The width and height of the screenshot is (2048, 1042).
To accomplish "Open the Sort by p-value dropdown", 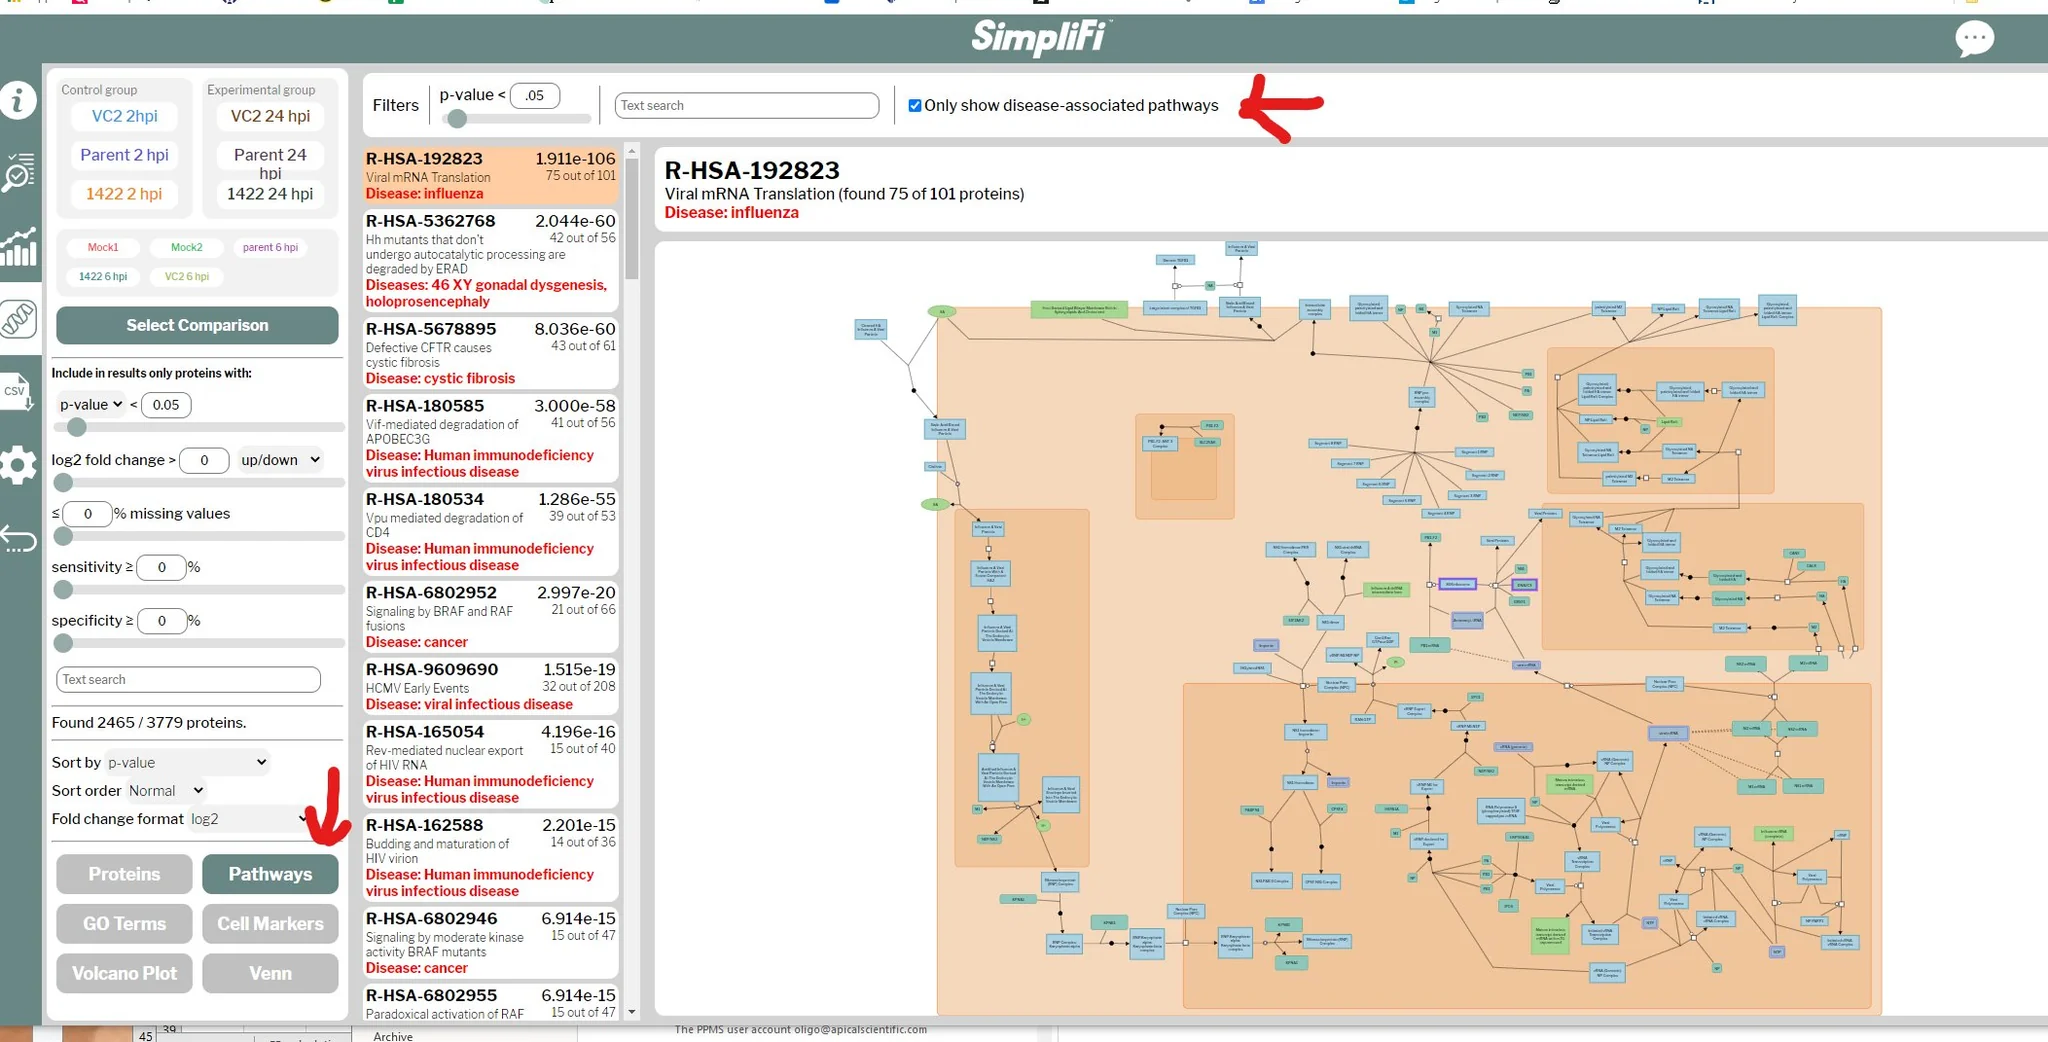I will click(187, 762).
